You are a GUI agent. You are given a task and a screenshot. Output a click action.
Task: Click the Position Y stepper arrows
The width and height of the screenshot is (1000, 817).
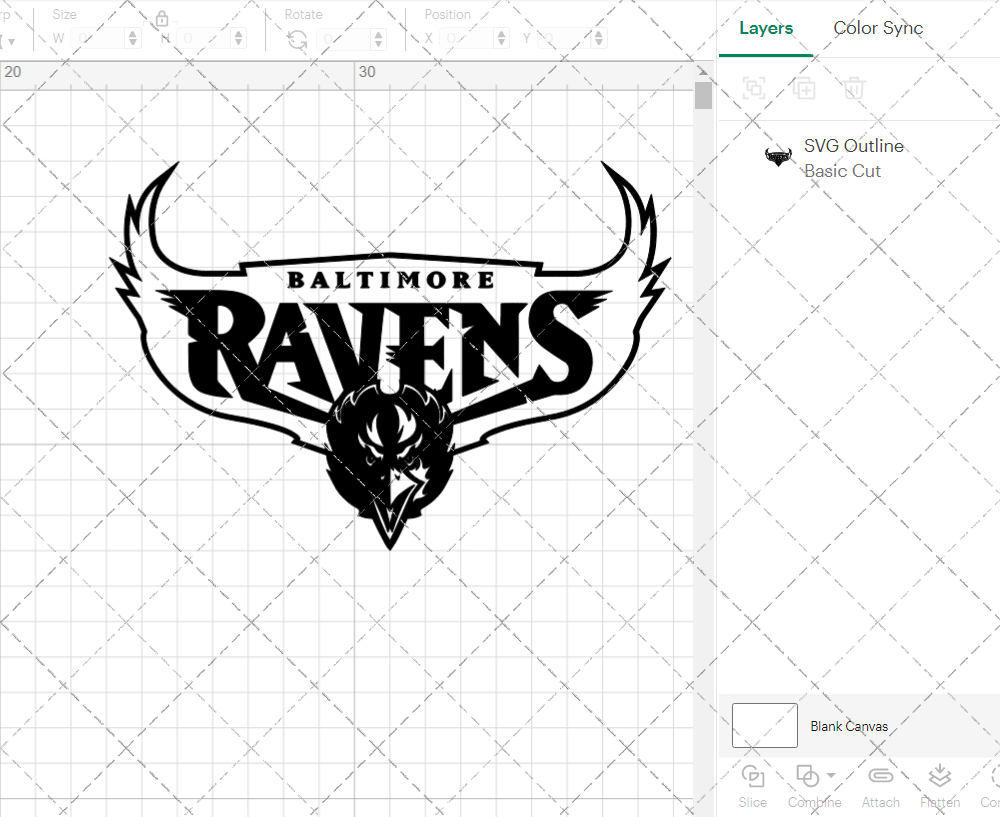coord(599,38)
